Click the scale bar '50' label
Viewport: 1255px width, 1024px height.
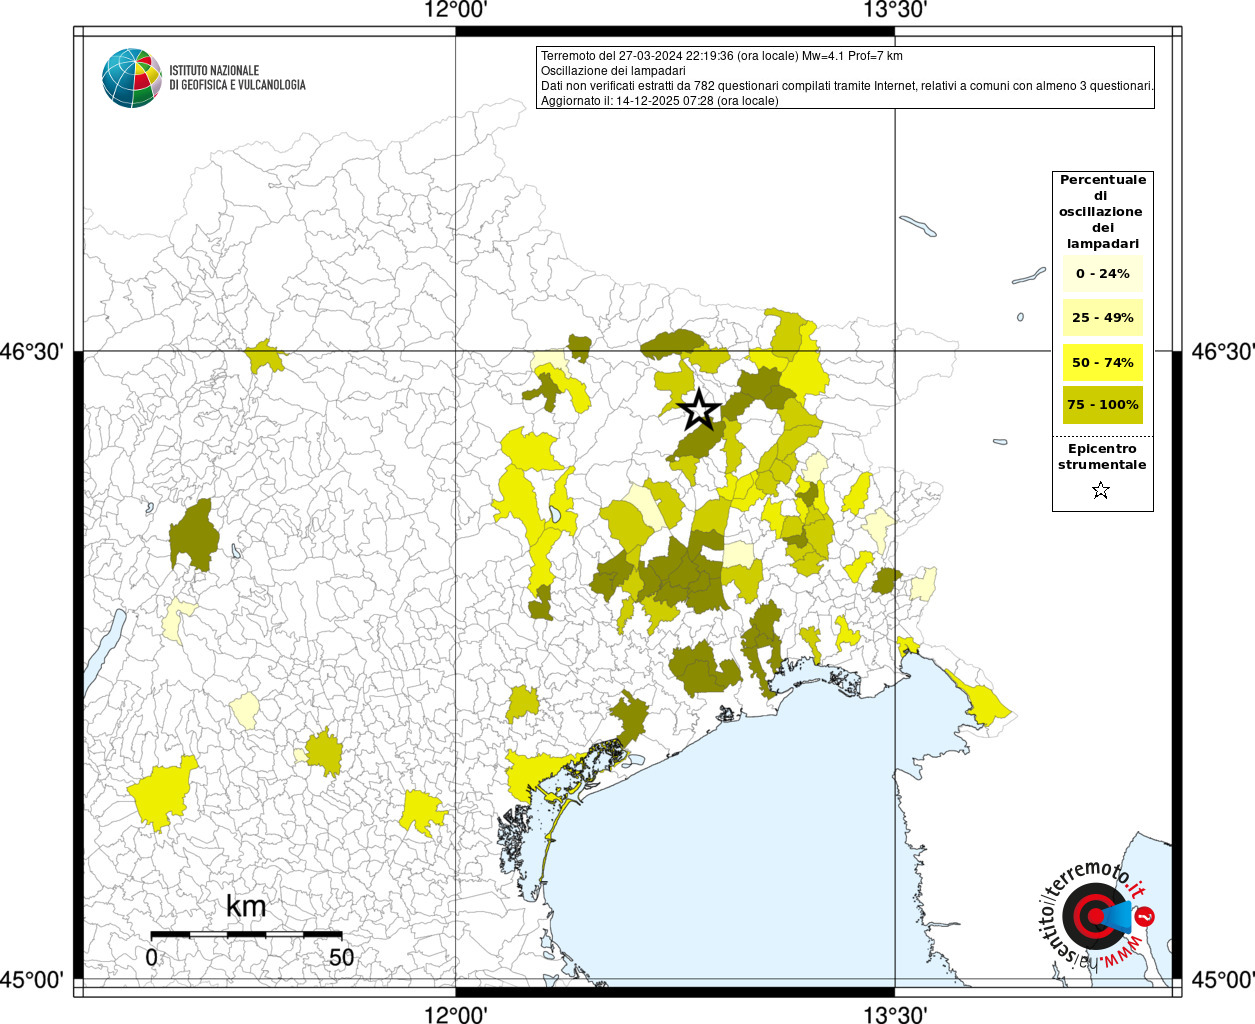[341, 957]
